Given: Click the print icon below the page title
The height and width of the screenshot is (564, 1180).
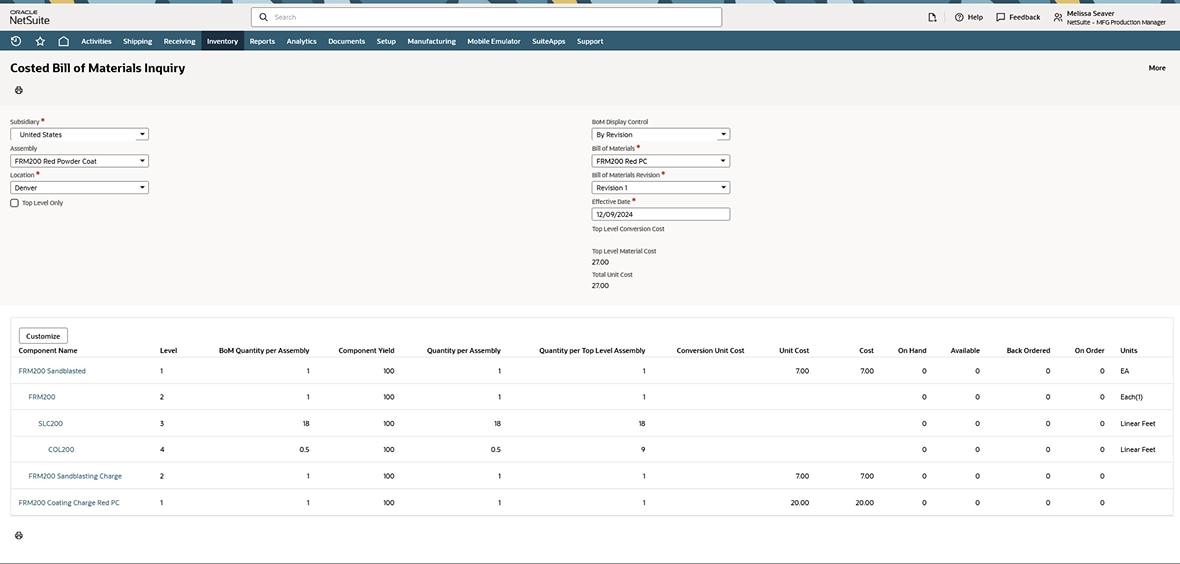Looking at the screenshot, I should coord(18,90).
